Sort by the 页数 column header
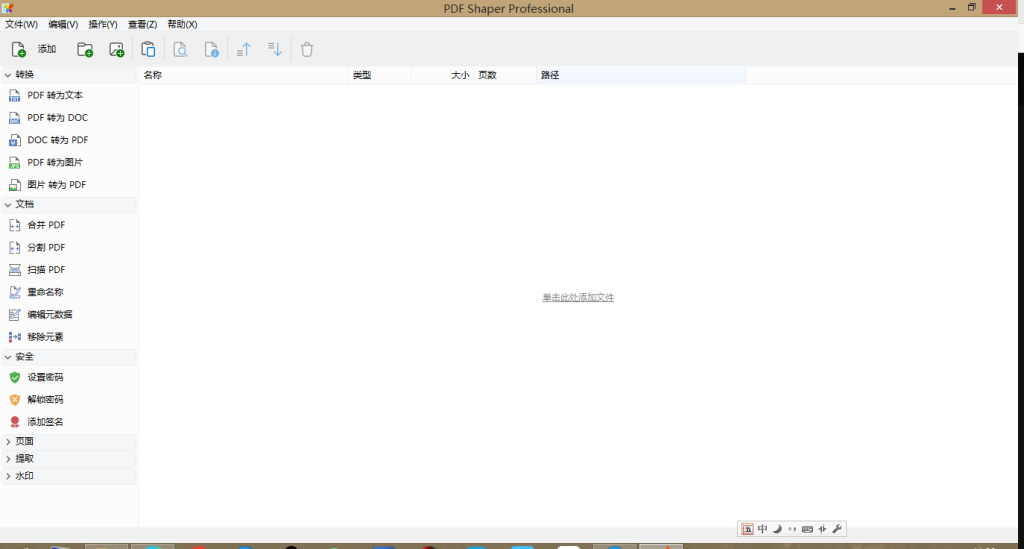1024x549 pixels. pos(505,75)
